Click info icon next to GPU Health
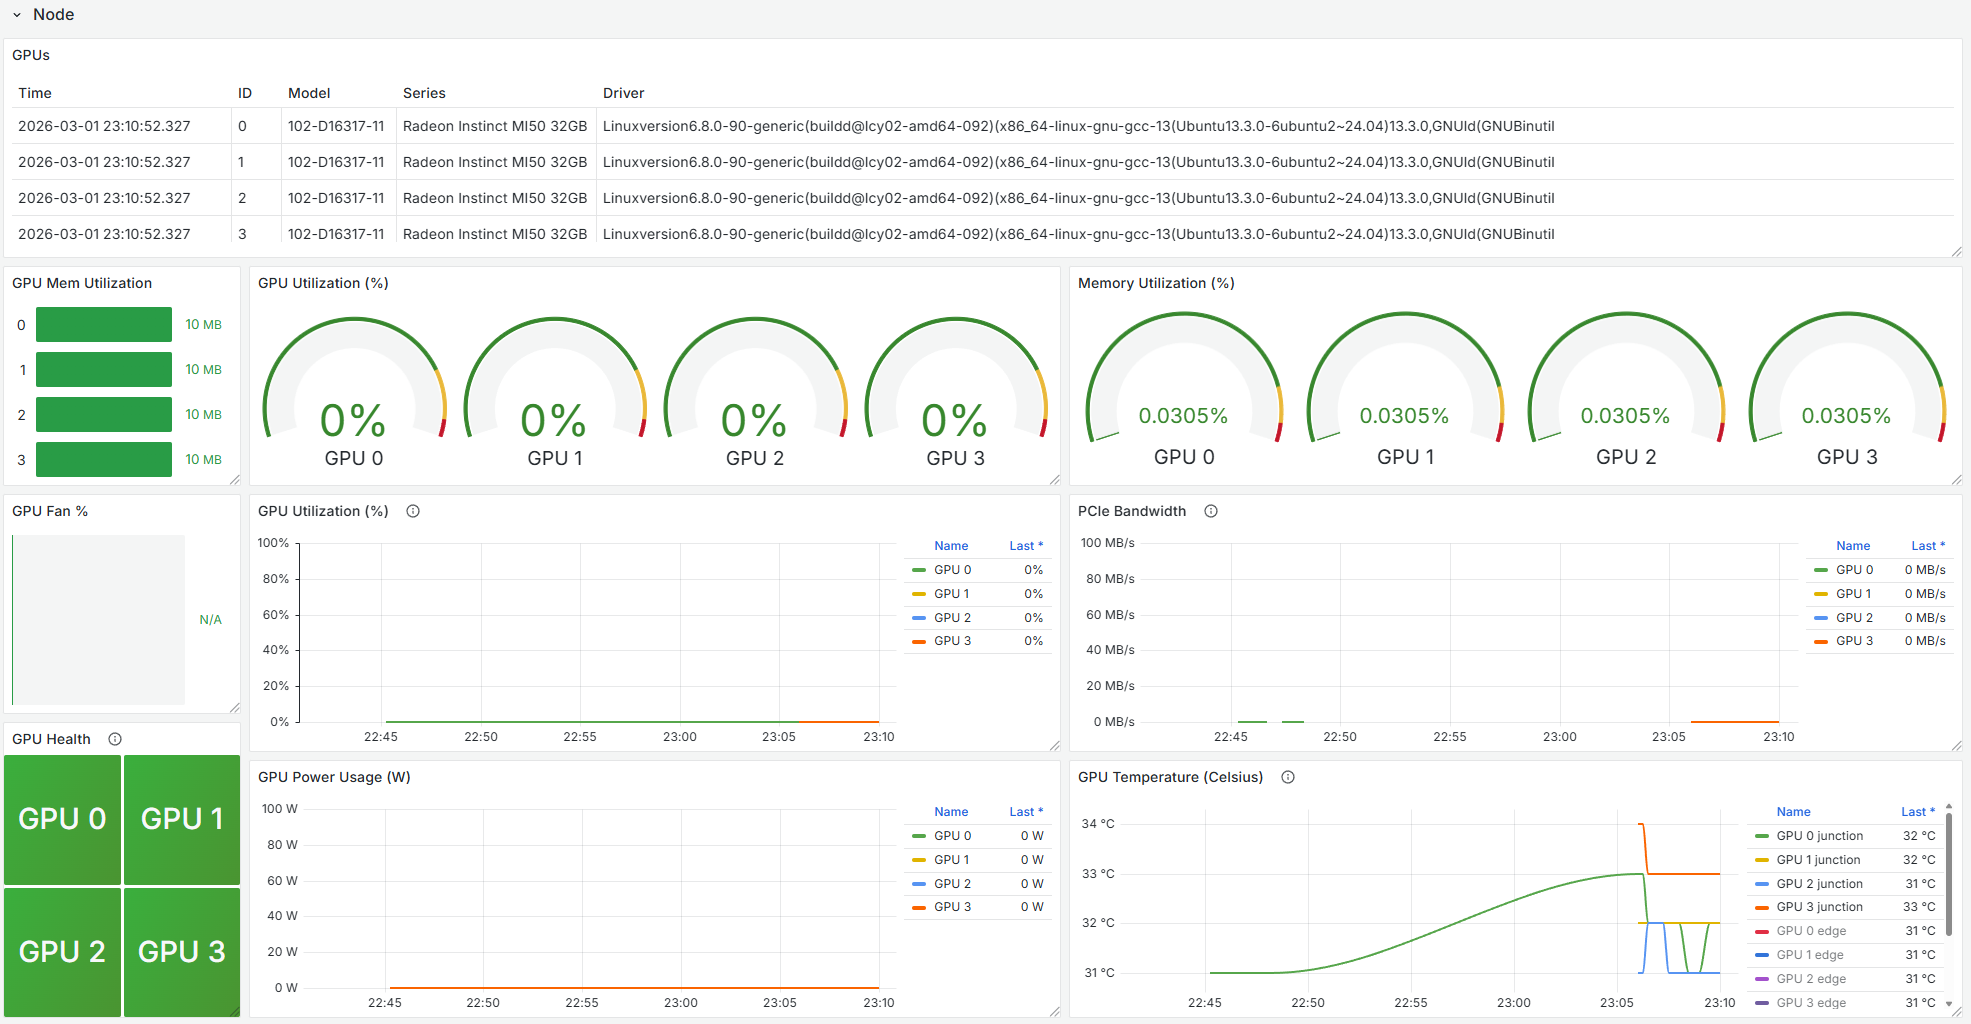The image size is (1971, 1024). [115, 739]
